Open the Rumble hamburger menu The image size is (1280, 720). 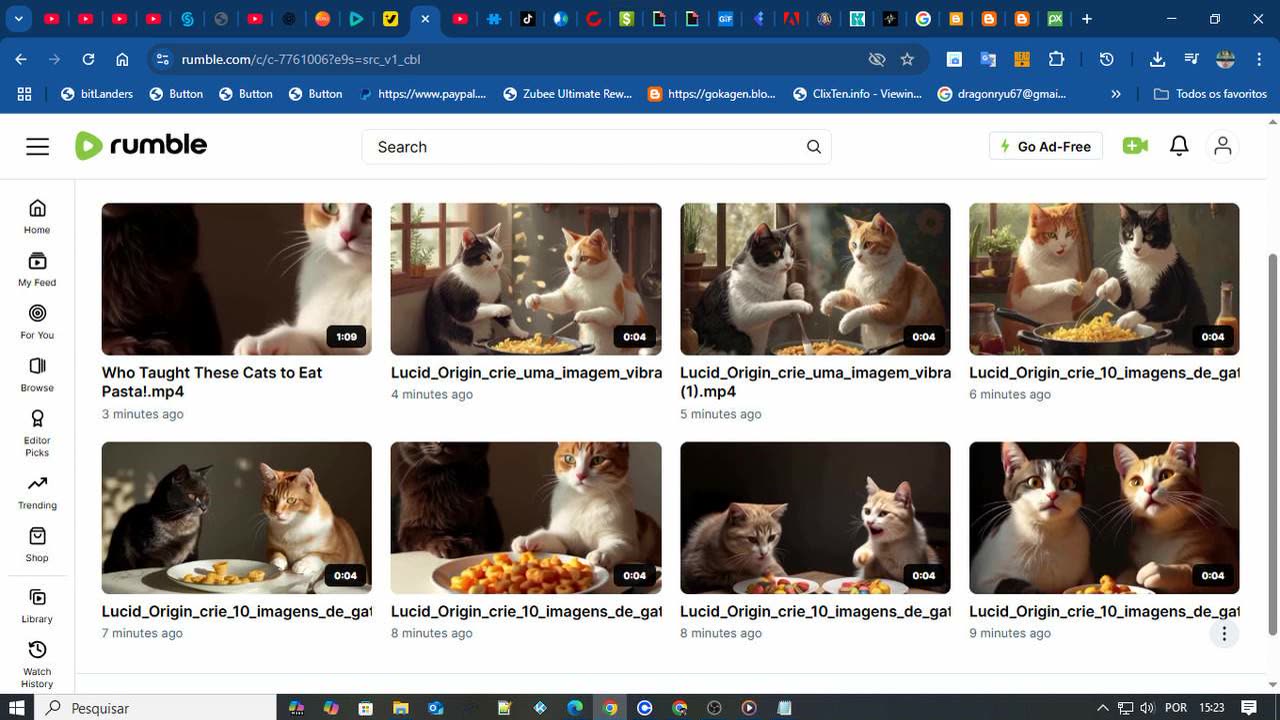38,147
